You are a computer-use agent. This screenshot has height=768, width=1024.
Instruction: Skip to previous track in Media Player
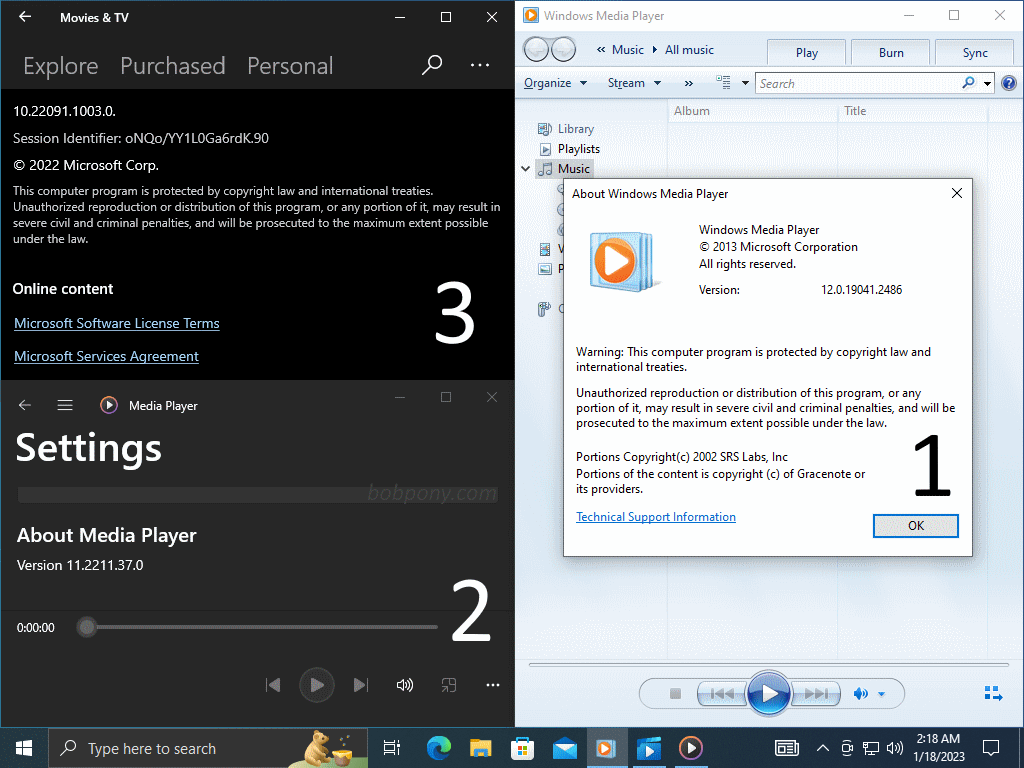click(x=273, y=685)
